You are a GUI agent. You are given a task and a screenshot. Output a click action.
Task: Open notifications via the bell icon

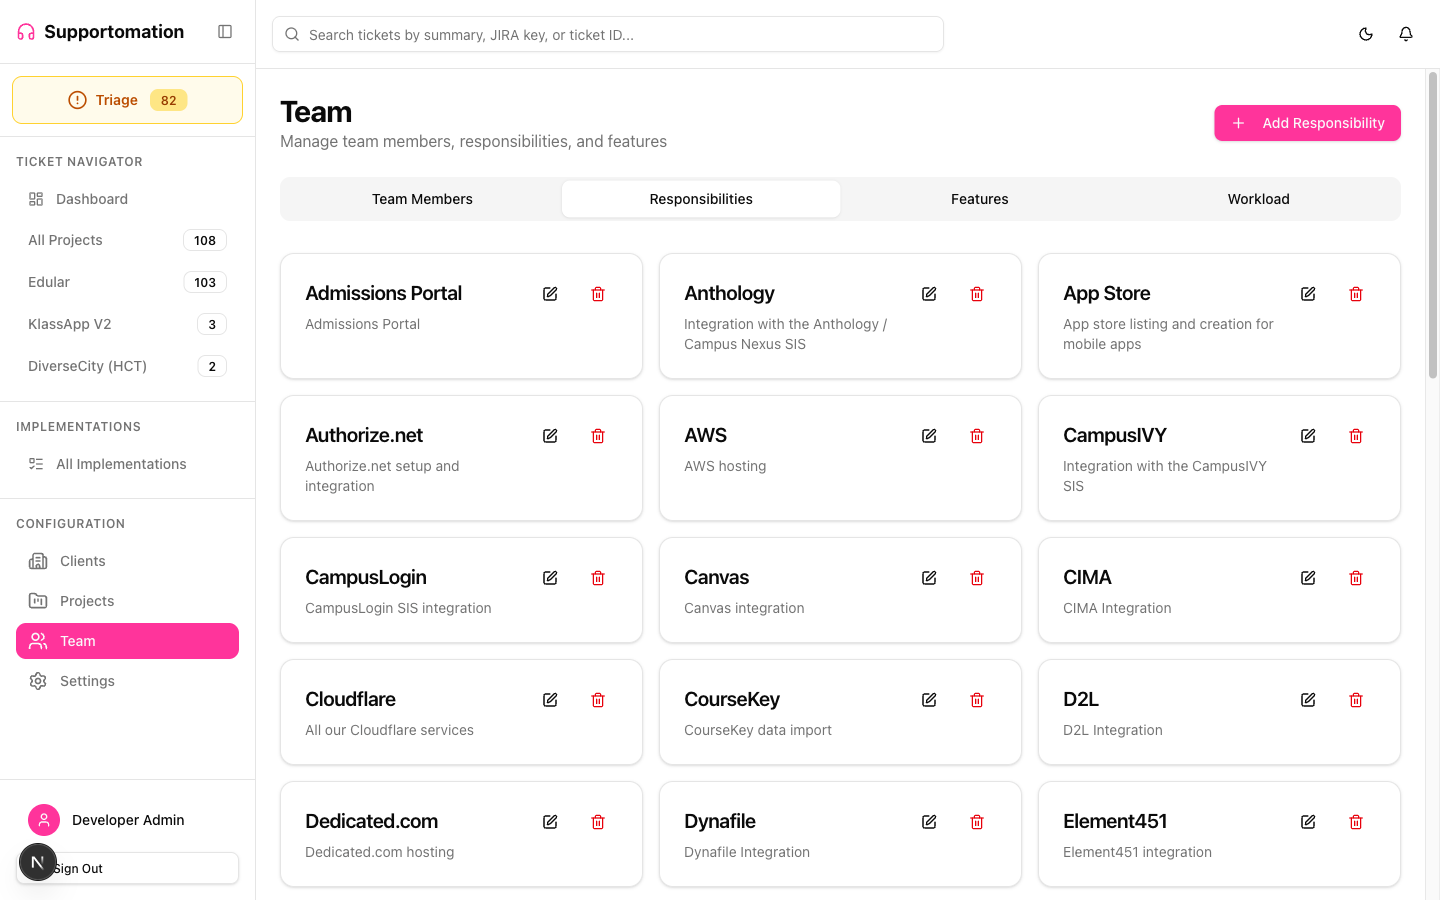(1405, 33)
